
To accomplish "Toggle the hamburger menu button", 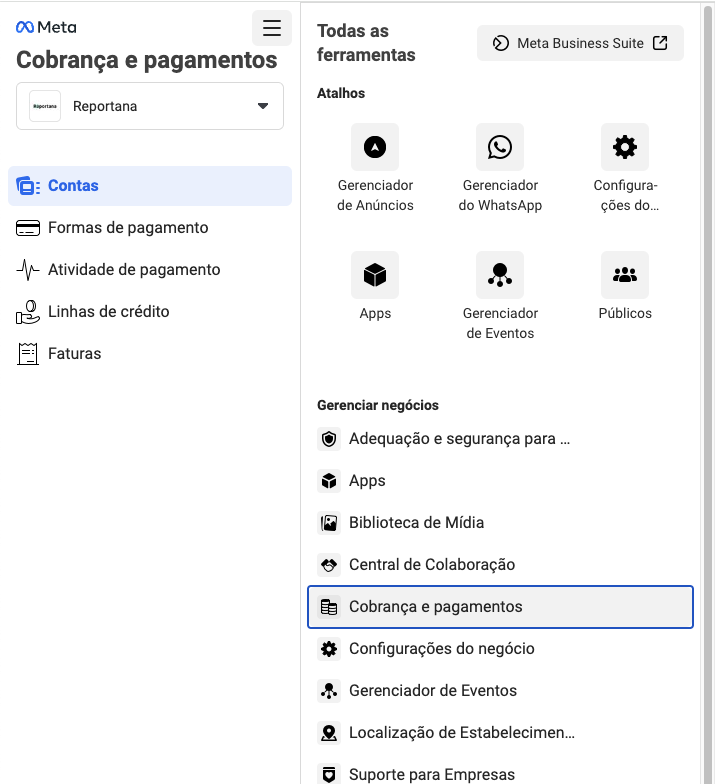I will click(x=272, y=28).
